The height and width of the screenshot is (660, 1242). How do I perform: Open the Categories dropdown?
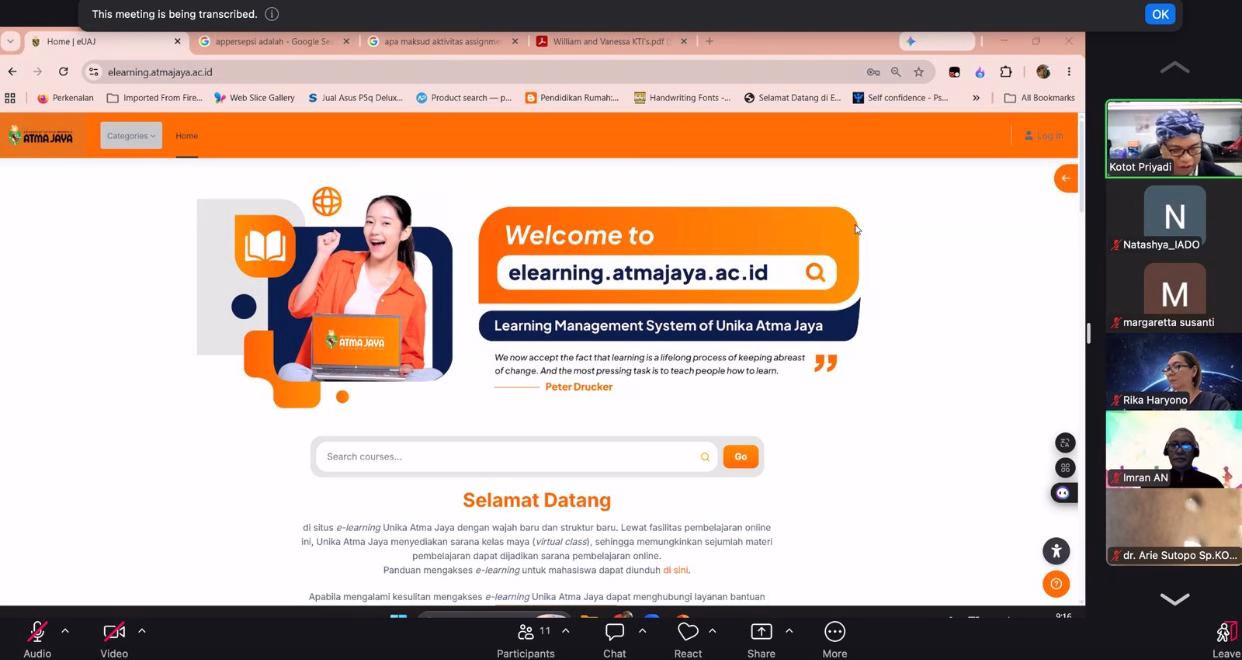tap(131, 136)
